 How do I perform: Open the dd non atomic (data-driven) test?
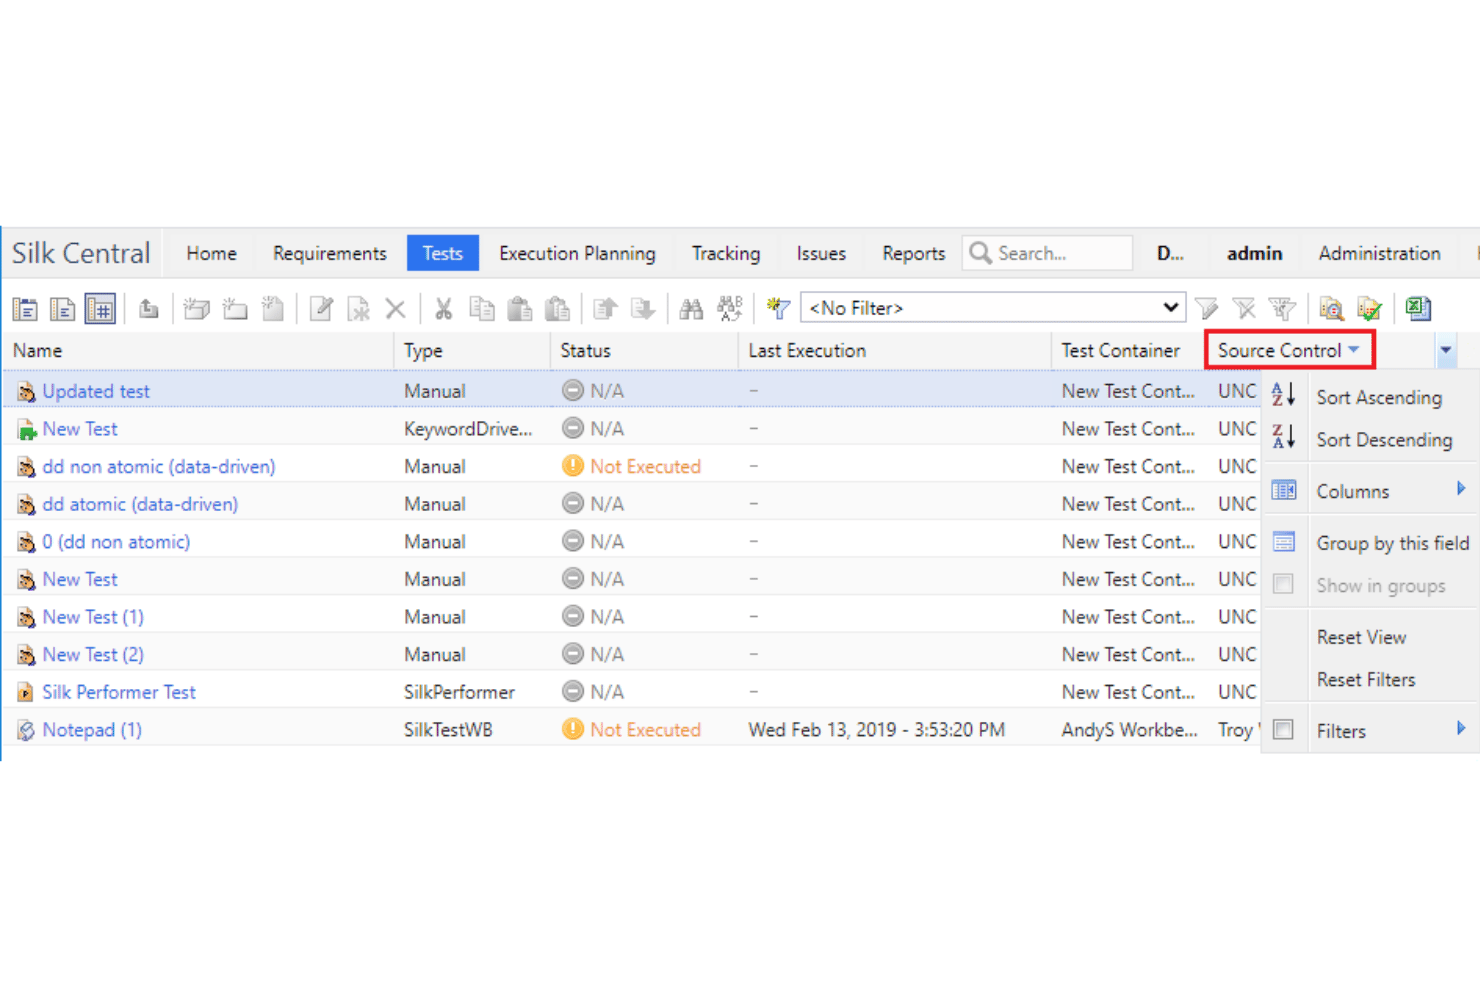pyautogui.click(x=158, y=467)
